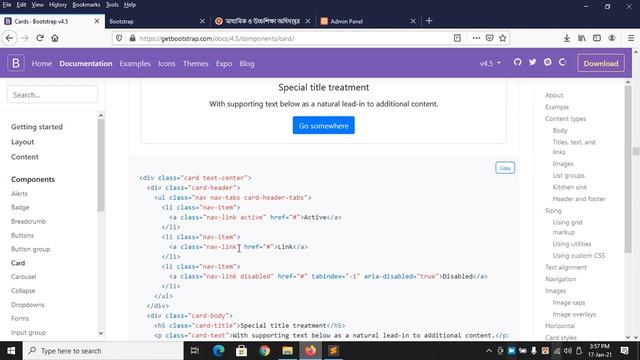This screenshot has height=360, width=640.
Task: Open the v4.5 version dropdown
Action: (490, 63)
